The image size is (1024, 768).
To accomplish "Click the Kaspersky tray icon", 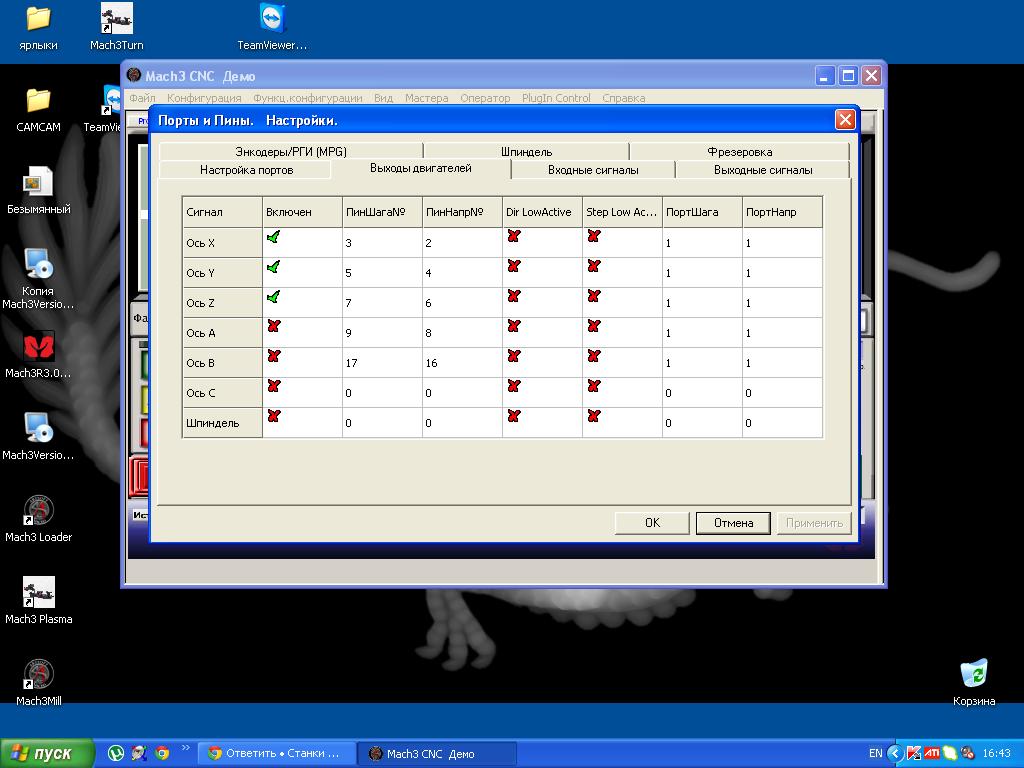I will (x=914, y=754).
